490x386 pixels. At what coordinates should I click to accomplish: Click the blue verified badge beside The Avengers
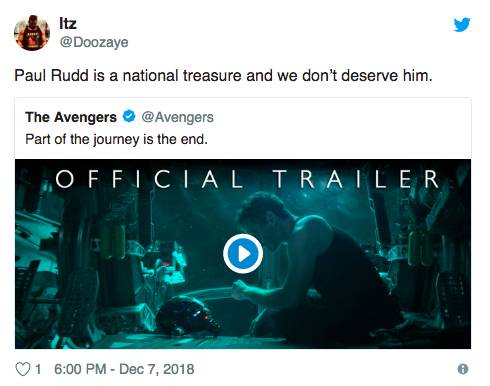coord(129,117)
